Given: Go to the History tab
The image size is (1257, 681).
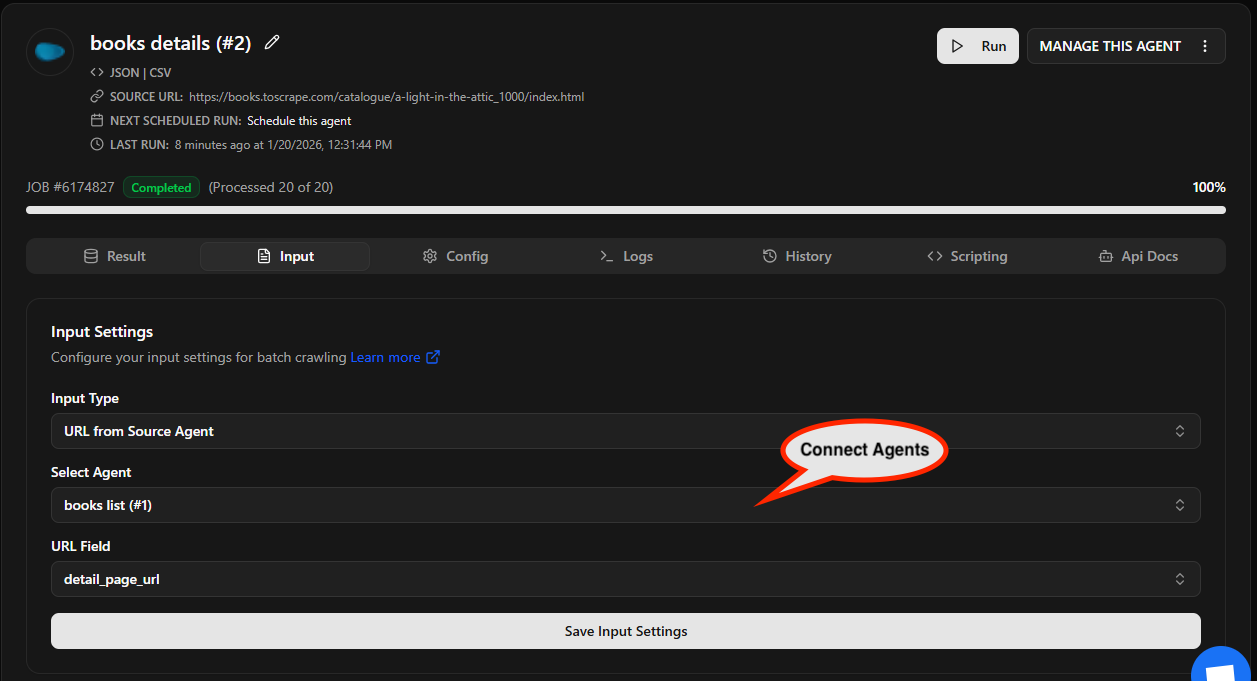Looking at the screenshot, I should (x=797, y=256).
